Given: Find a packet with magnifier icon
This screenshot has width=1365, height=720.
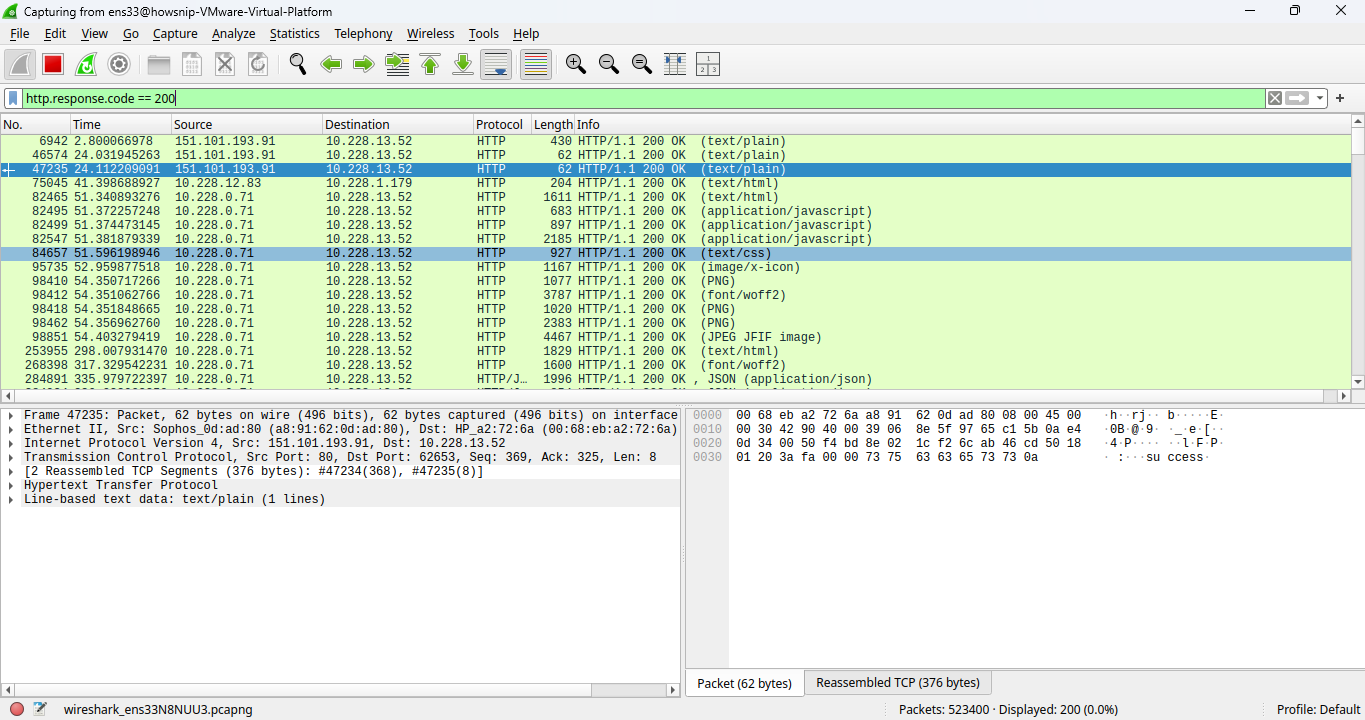Looking at the screenshot, I should (x=298, y=64).
